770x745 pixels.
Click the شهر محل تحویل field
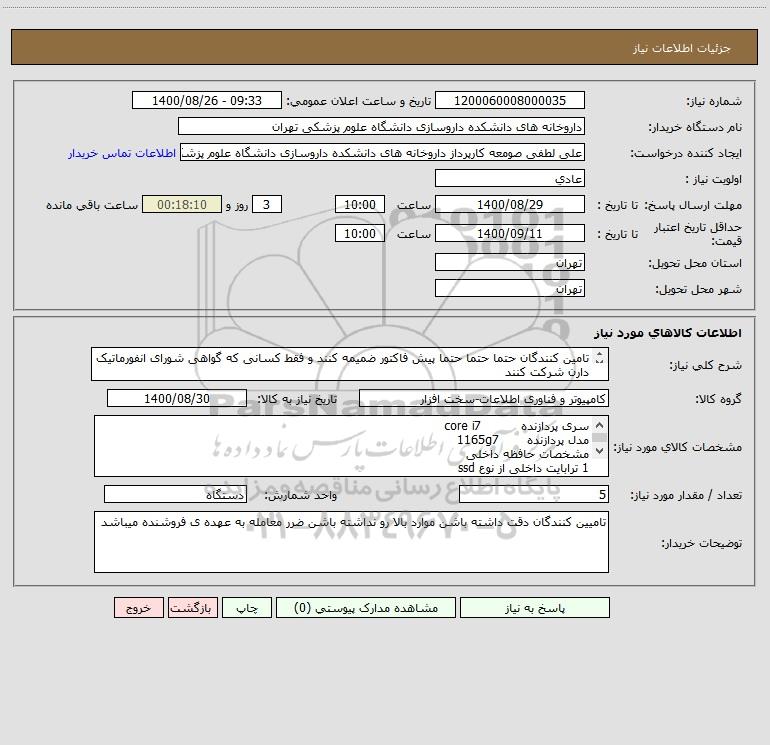510,289
